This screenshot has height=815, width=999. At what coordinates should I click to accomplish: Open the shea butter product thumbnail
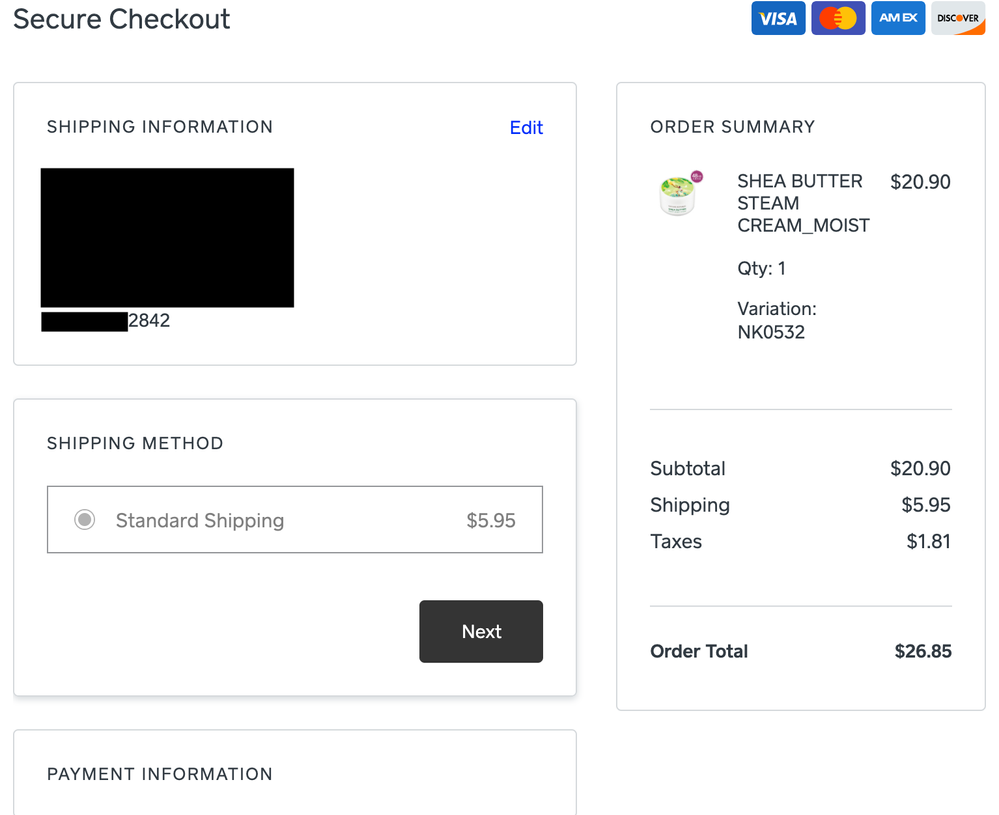pos(680,193)
